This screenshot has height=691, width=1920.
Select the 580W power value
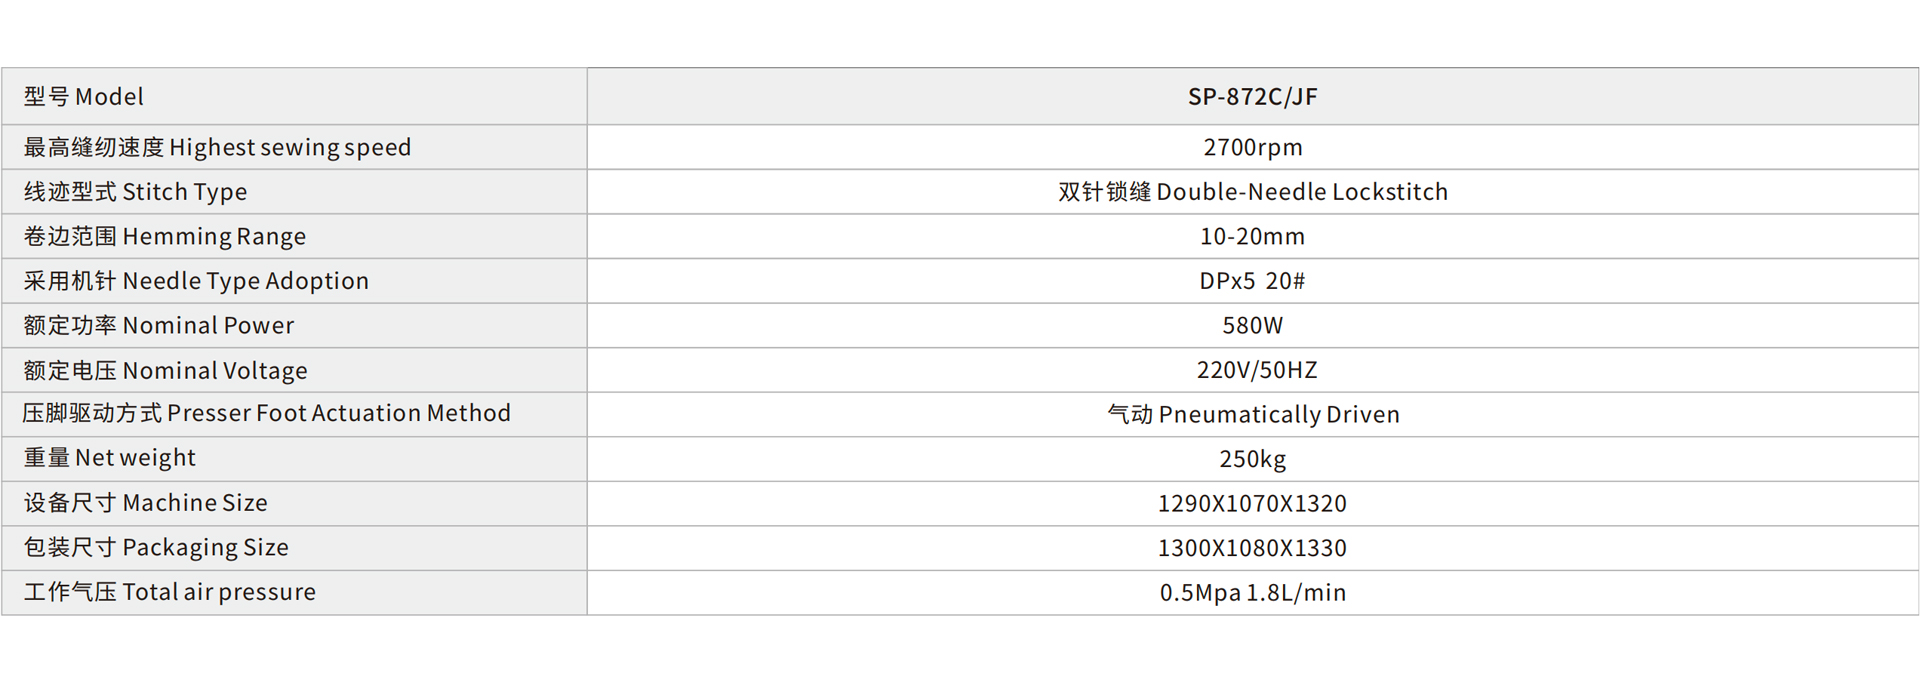tap(1252, 326)
